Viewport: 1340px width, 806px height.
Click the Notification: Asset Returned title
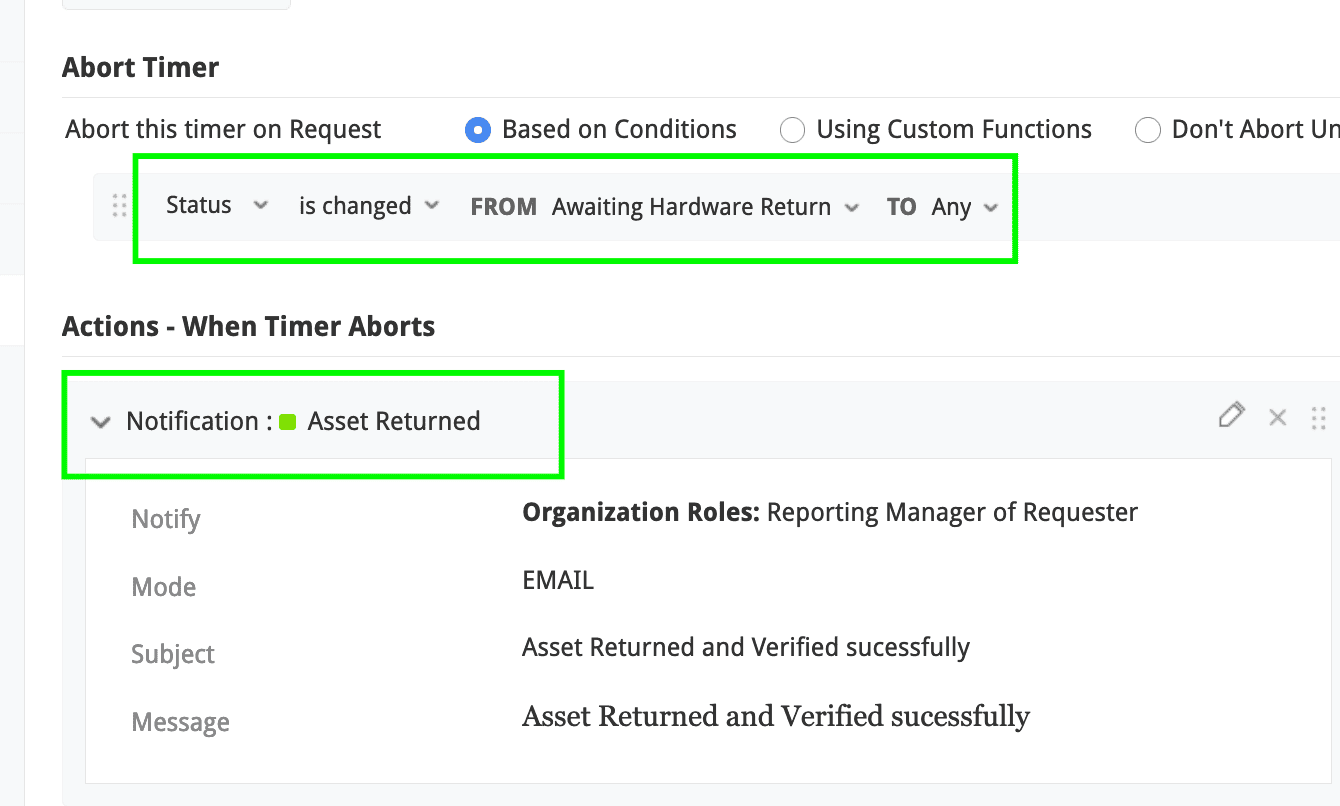[303, 421]
